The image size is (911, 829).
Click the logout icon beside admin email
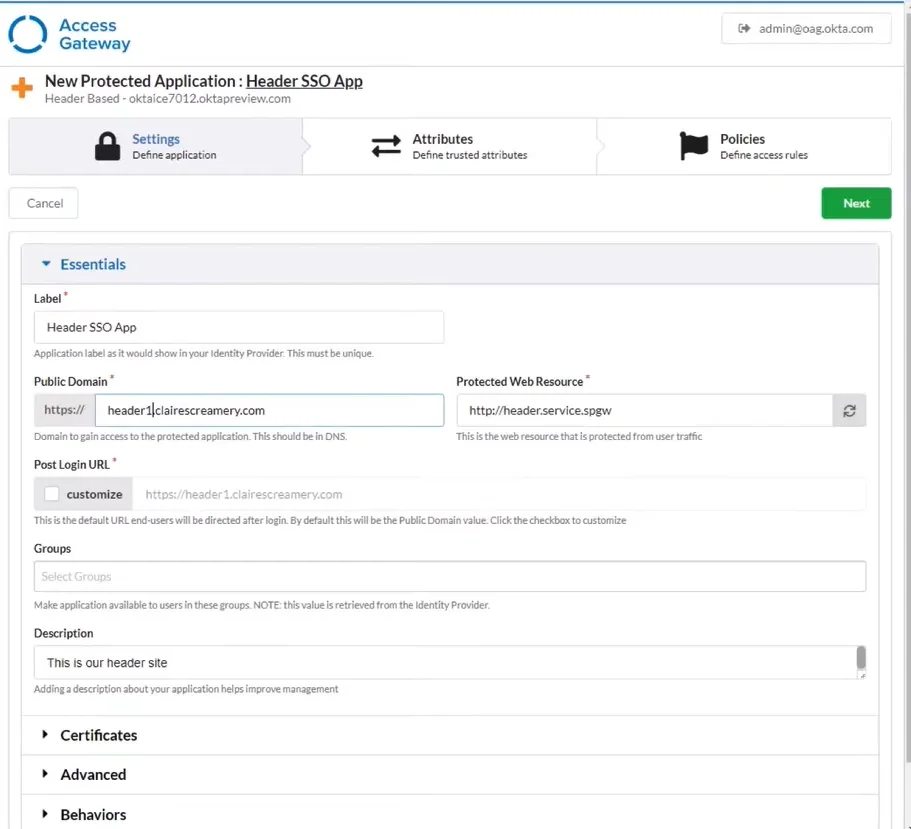pyautogui.click(x=744, y=28)
